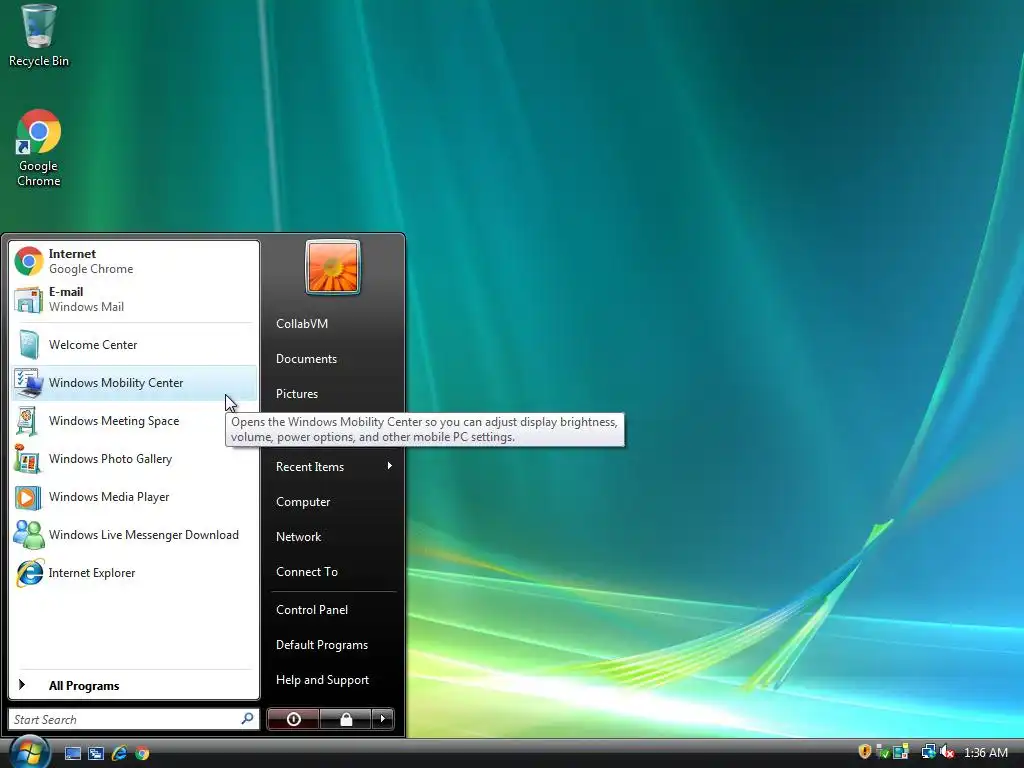Screen dimensions: 1024x768
Task: Click the search magnifier icon
Action: tap(248, 719)
